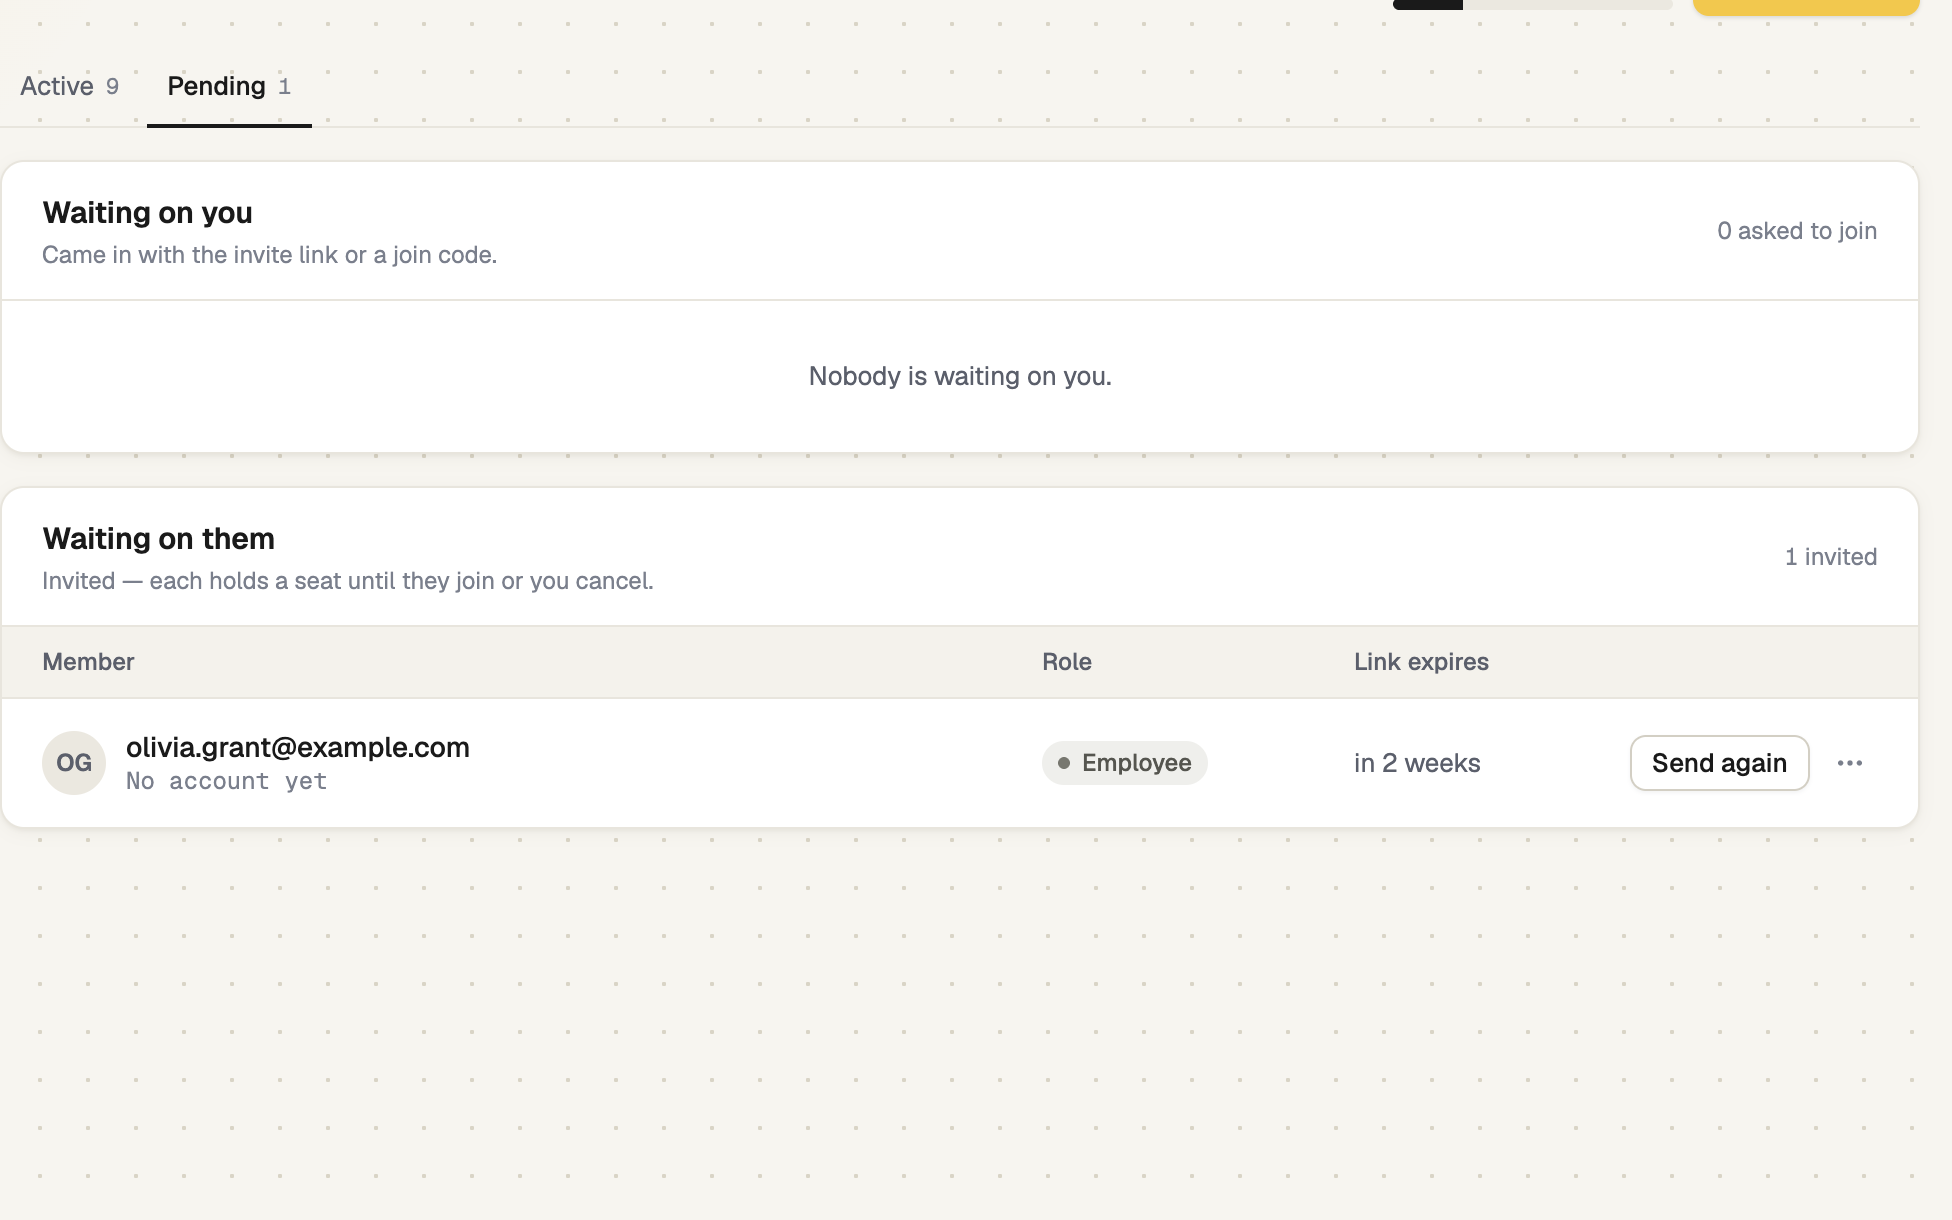Click the OG avatar circle
Screen dimensions: 1952x1220
pyautogui.click(x=74, y=763)
